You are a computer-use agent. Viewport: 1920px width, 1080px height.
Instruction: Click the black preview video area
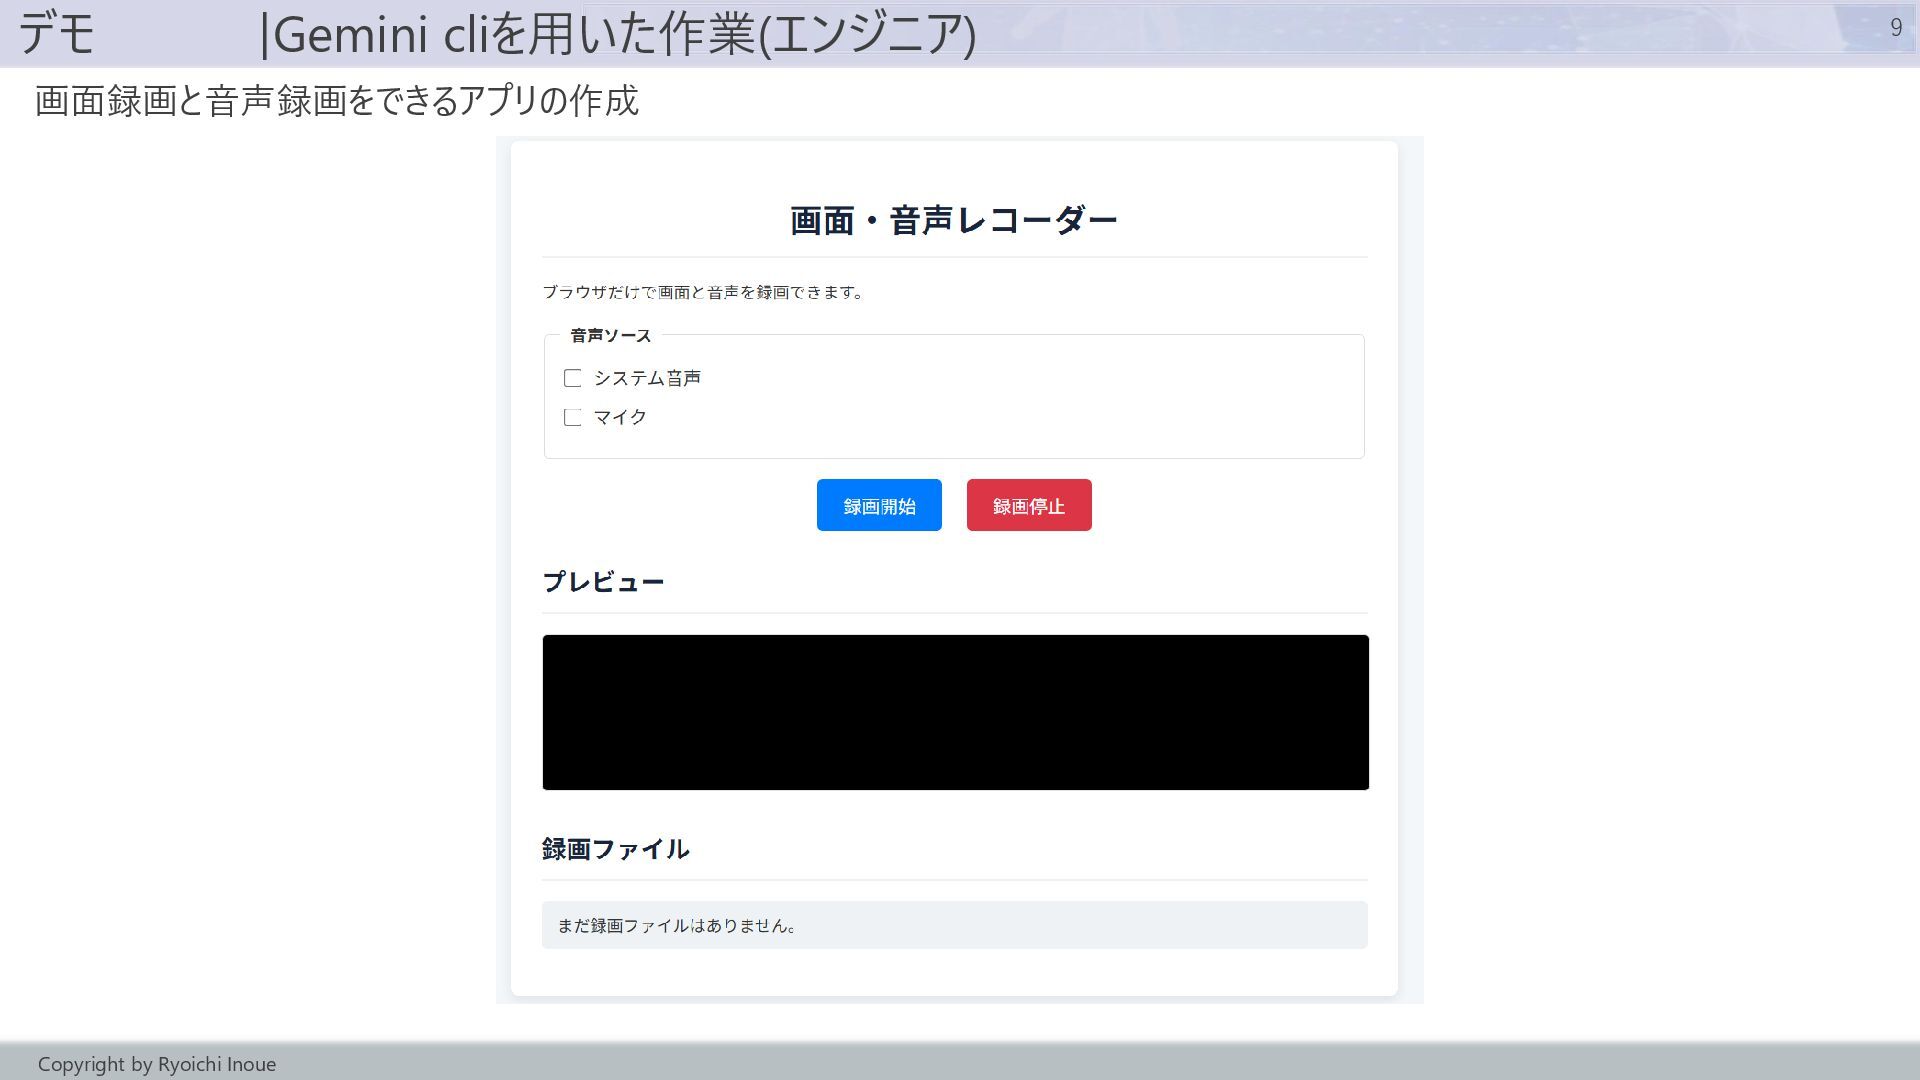(x=955, y=712)
